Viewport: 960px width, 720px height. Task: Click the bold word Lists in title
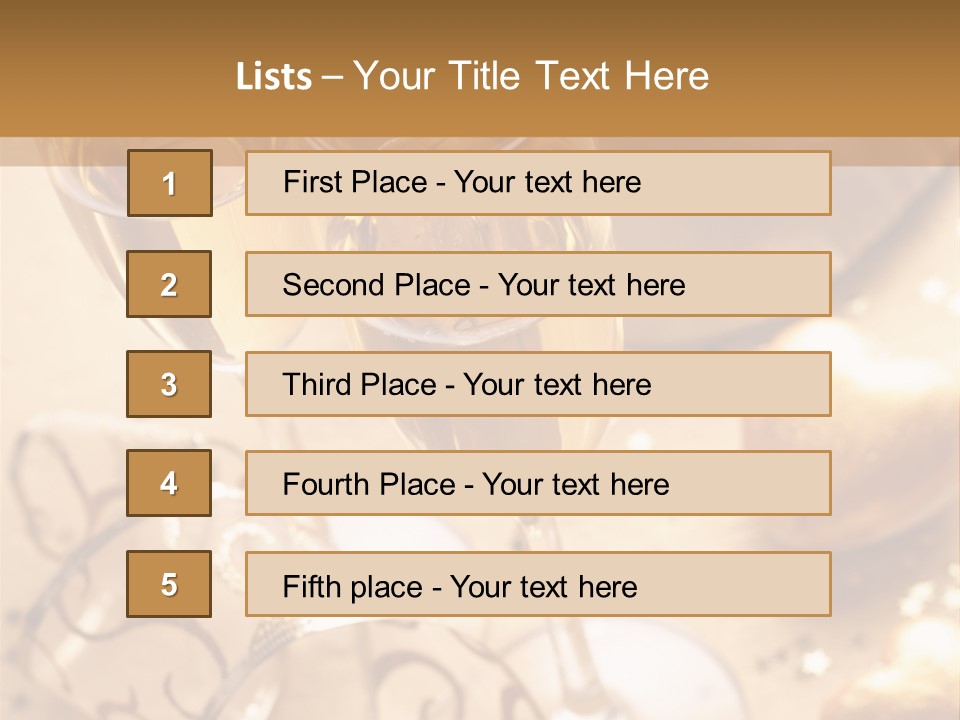273,77
